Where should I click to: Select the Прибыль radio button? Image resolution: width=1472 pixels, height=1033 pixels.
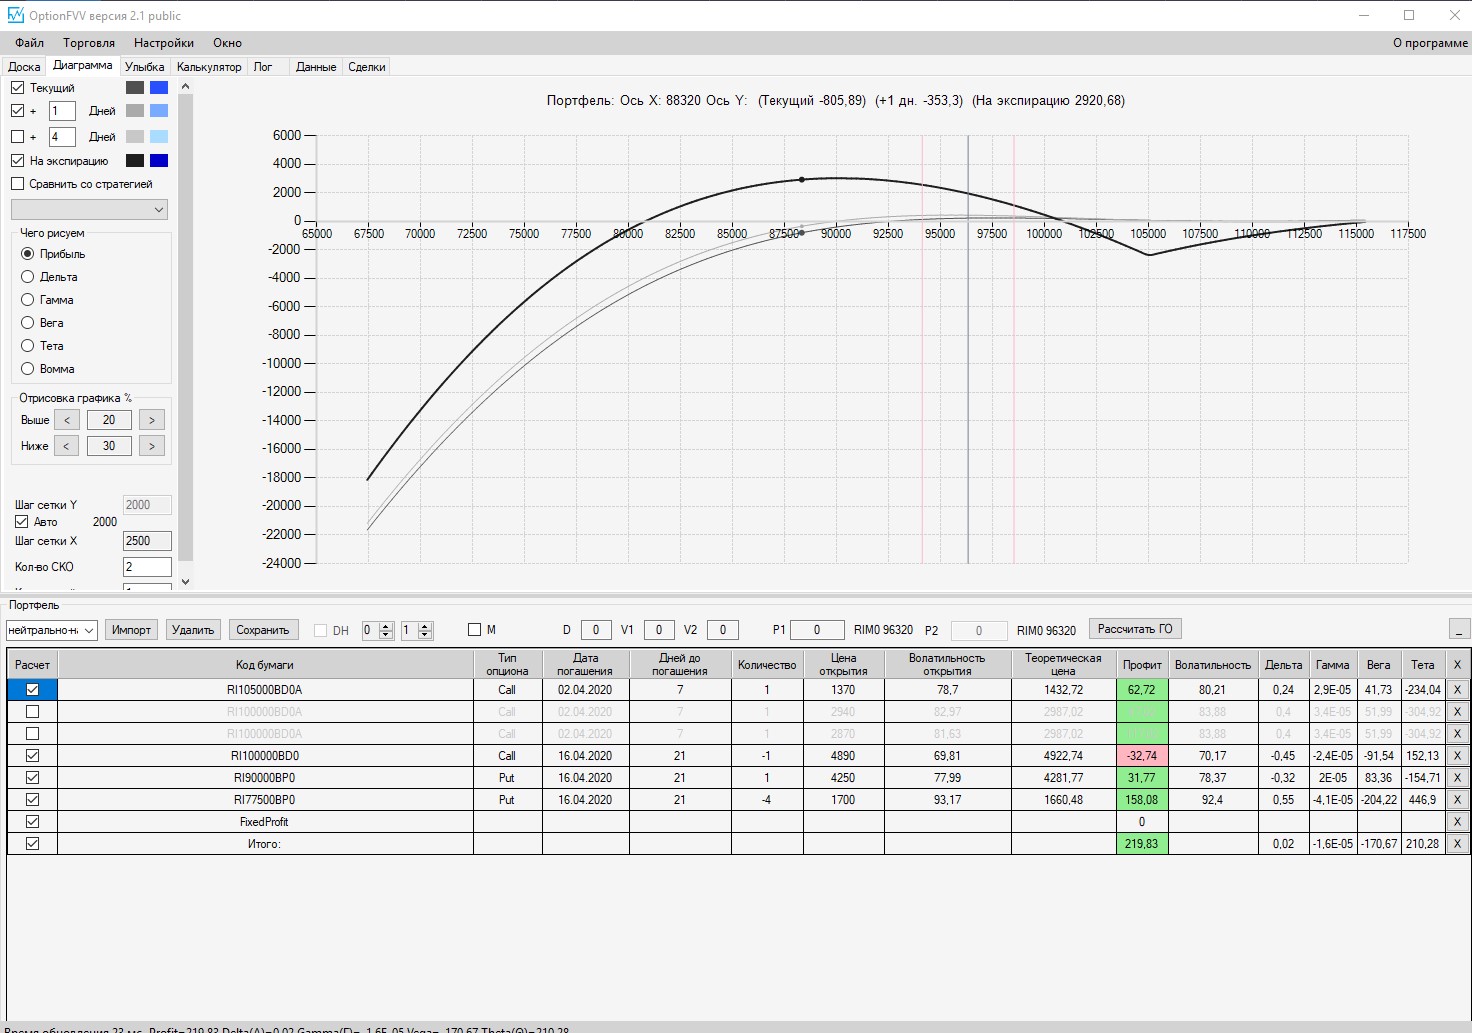coord(28,254)
